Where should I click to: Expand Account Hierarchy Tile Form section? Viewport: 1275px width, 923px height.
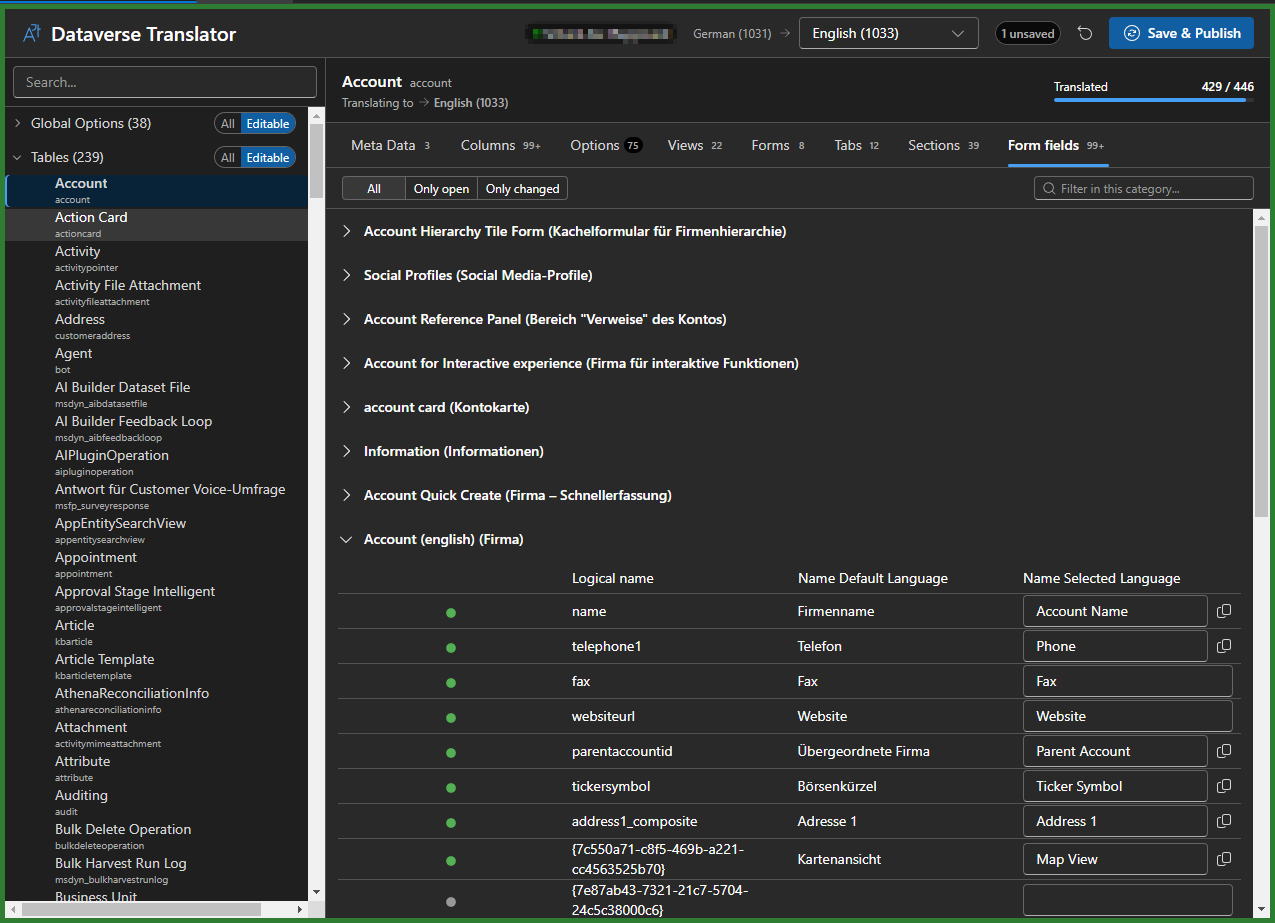tap(347, 231)
